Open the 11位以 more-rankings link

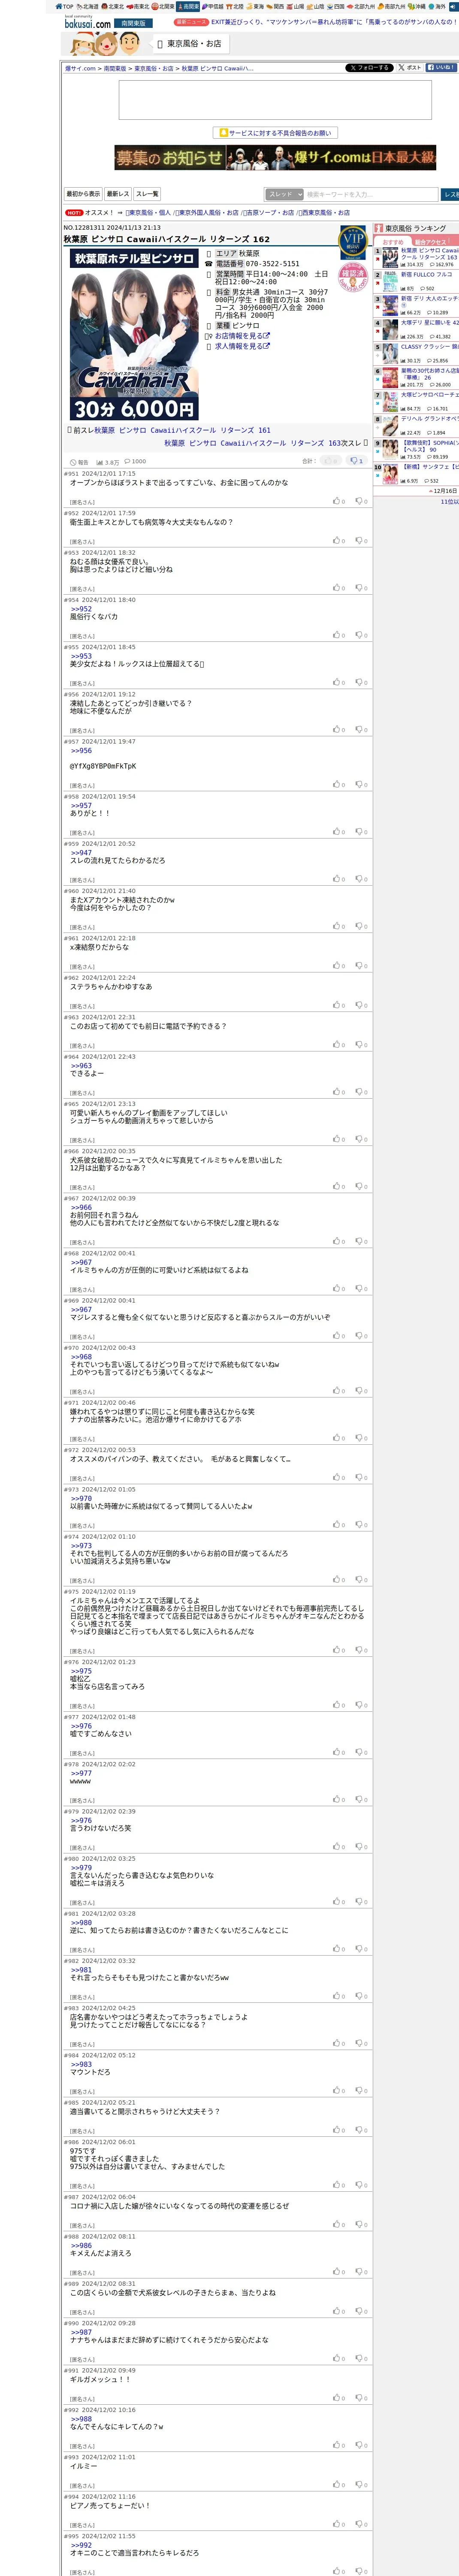[449, 501]
